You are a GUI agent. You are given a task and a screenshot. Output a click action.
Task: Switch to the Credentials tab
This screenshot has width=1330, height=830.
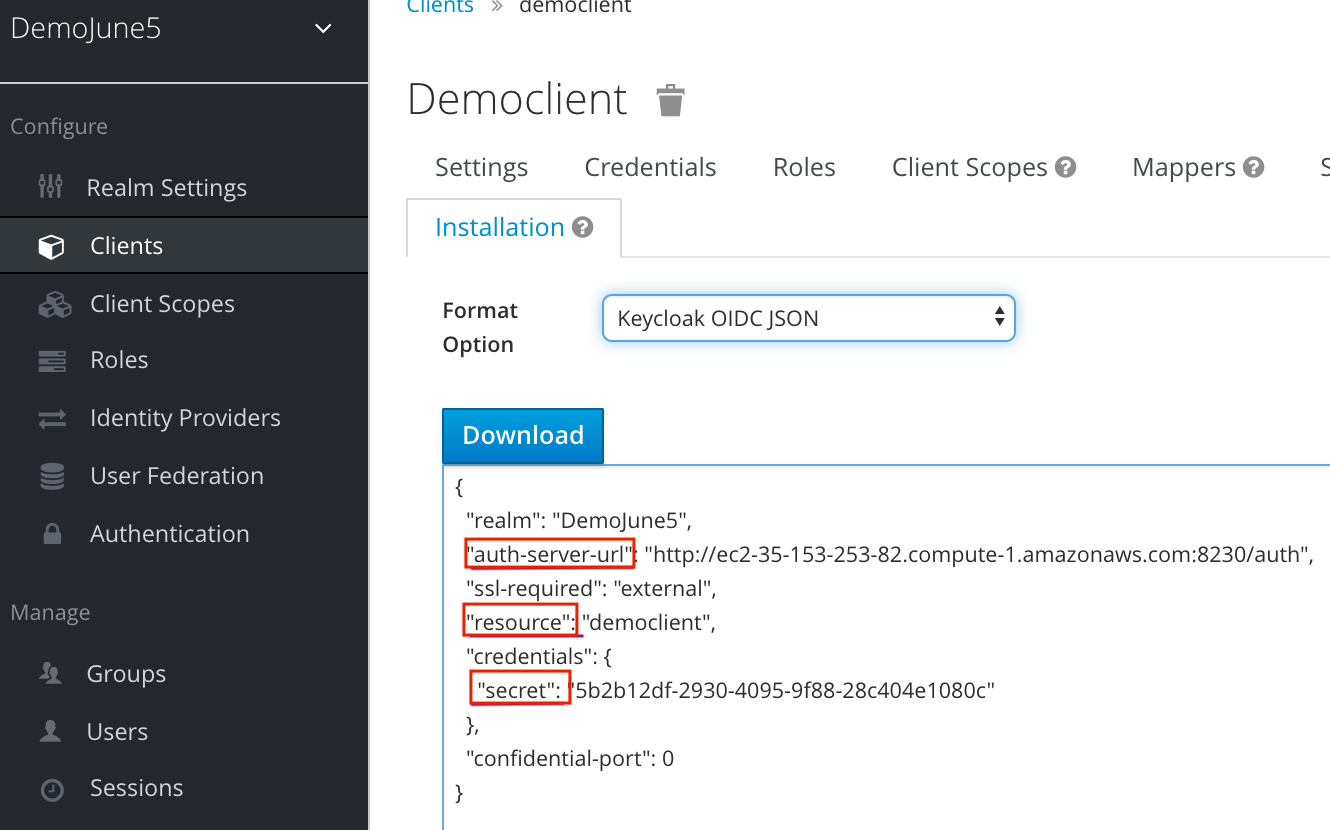(x=650, y=167)
